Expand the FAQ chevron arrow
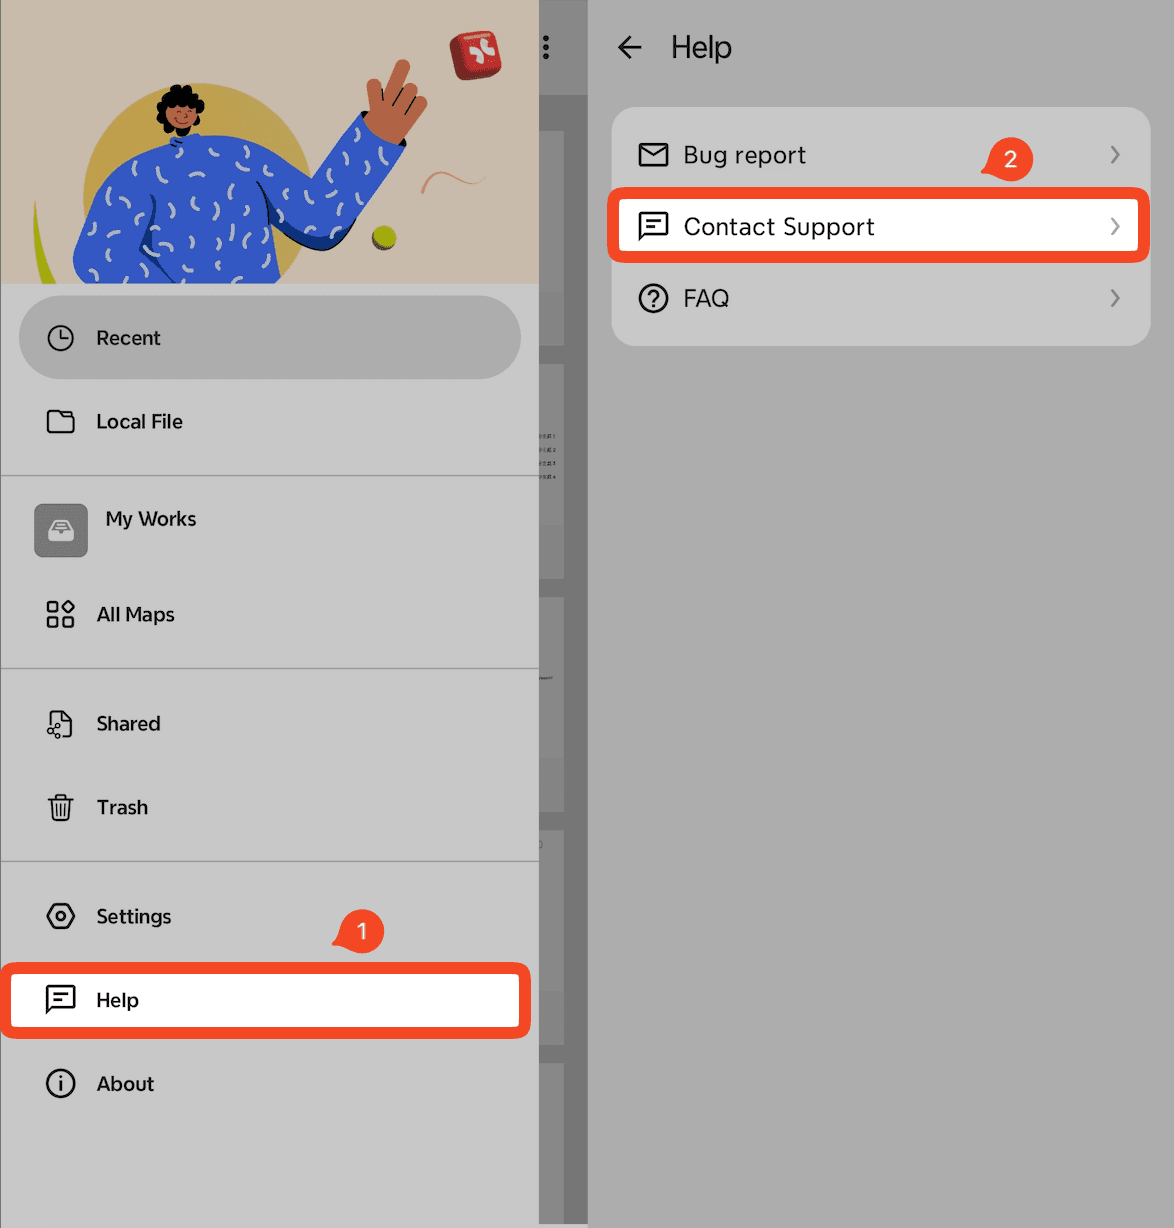 tap(1115, 298)
